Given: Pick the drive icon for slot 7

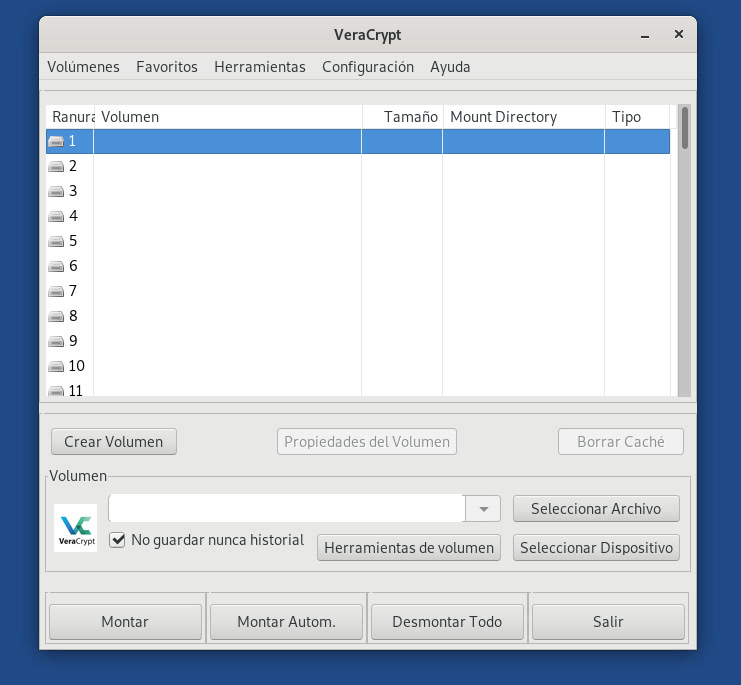Looking at the screenshot, I should click(x=56, y=291).
